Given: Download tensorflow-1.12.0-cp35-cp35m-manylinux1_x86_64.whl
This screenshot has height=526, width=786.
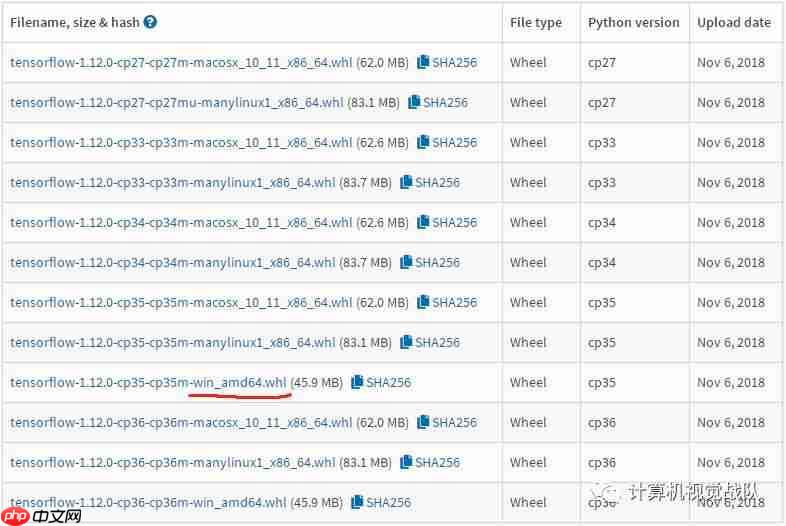Looking at the screenshot, I should tap(172, 343).
